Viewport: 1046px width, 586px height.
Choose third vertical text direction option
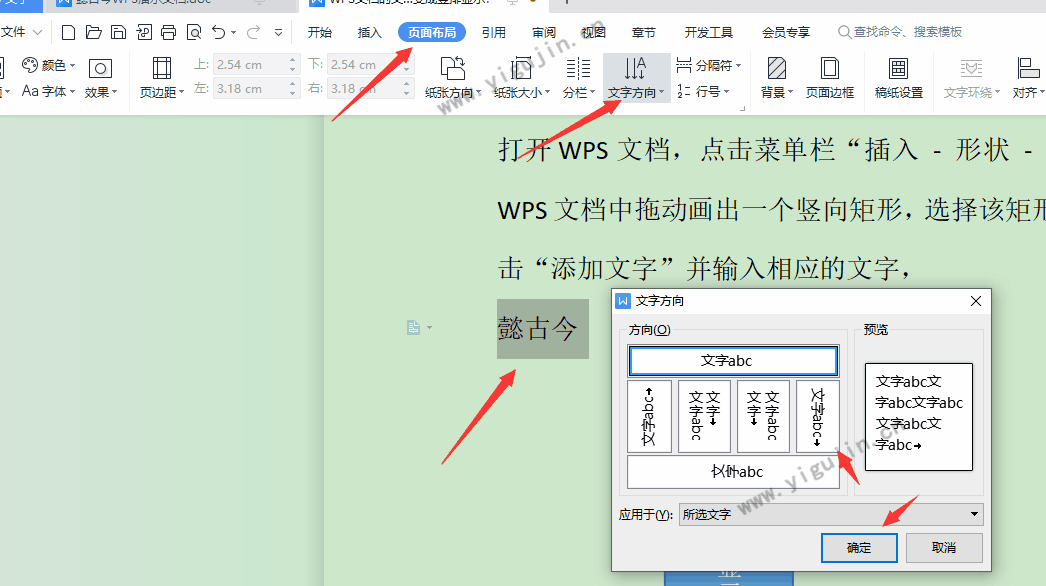(763, 416)
